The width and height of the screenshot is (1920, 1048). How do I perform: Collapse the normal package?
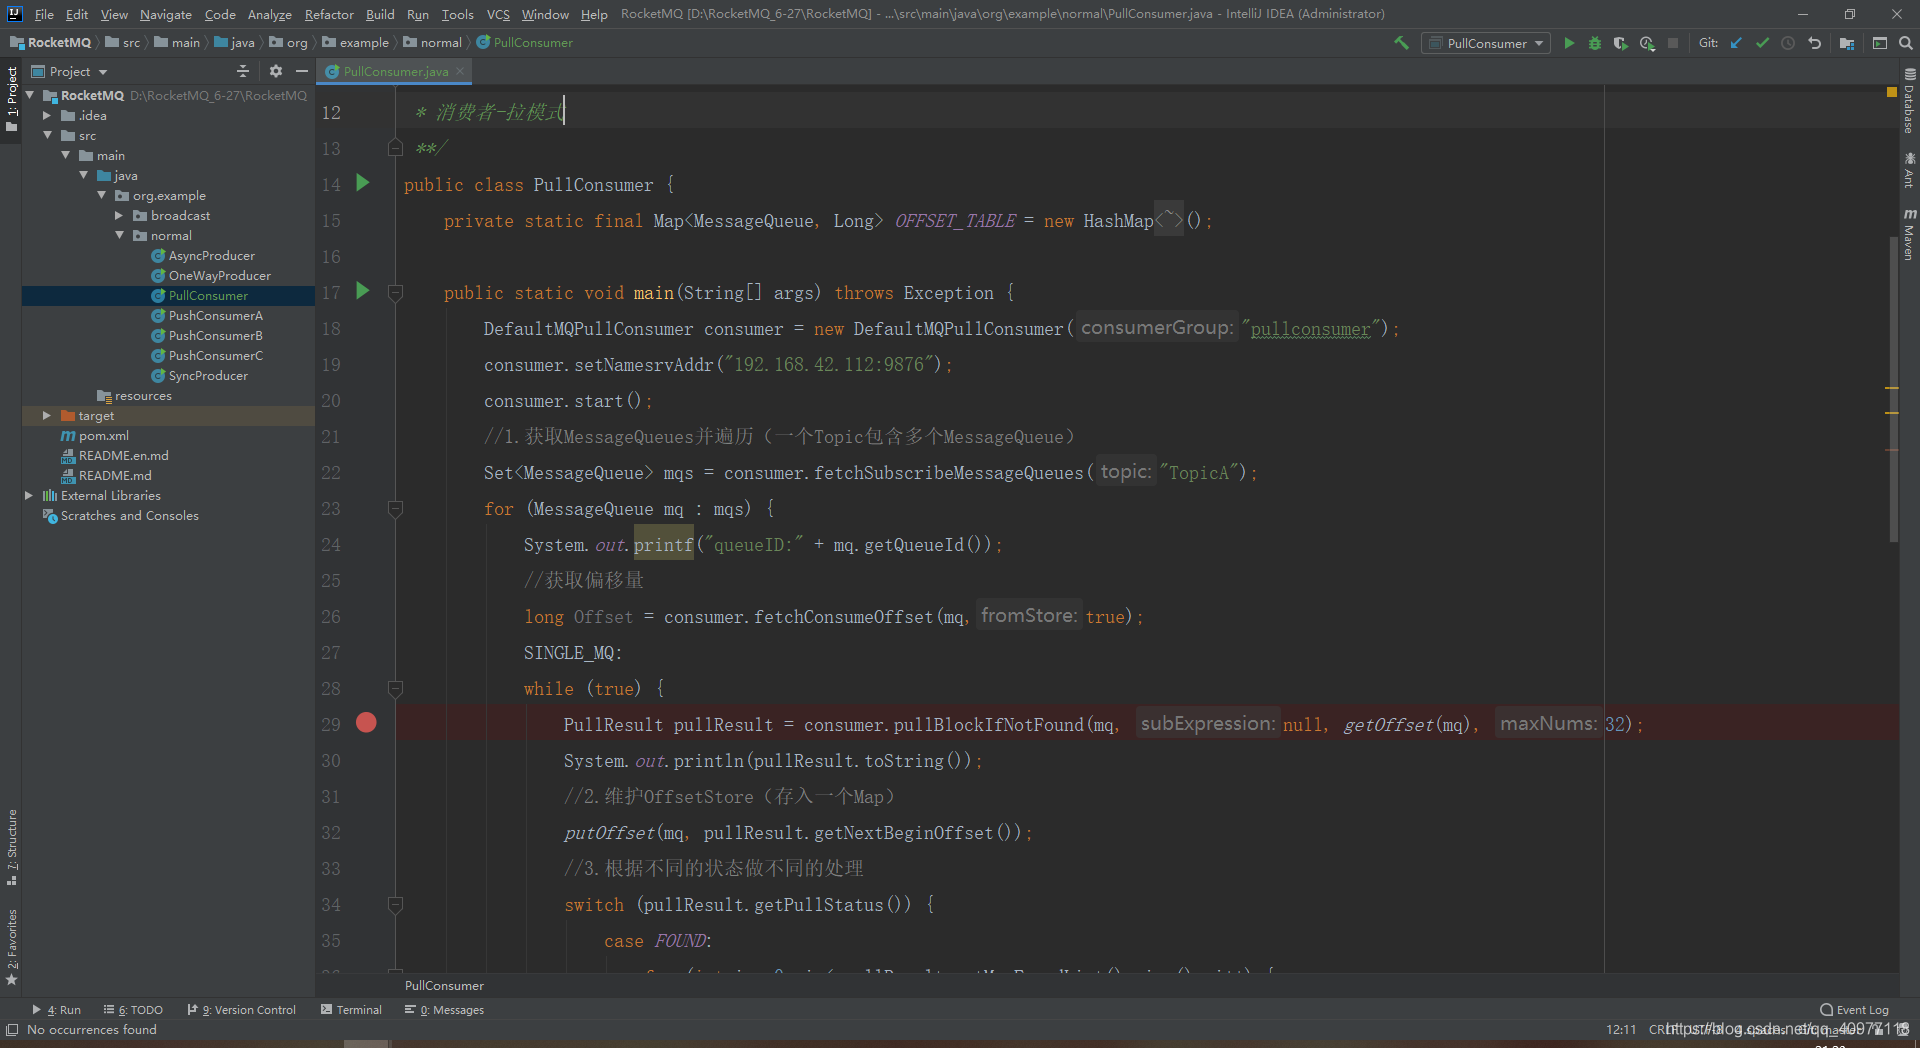(119, 235)
